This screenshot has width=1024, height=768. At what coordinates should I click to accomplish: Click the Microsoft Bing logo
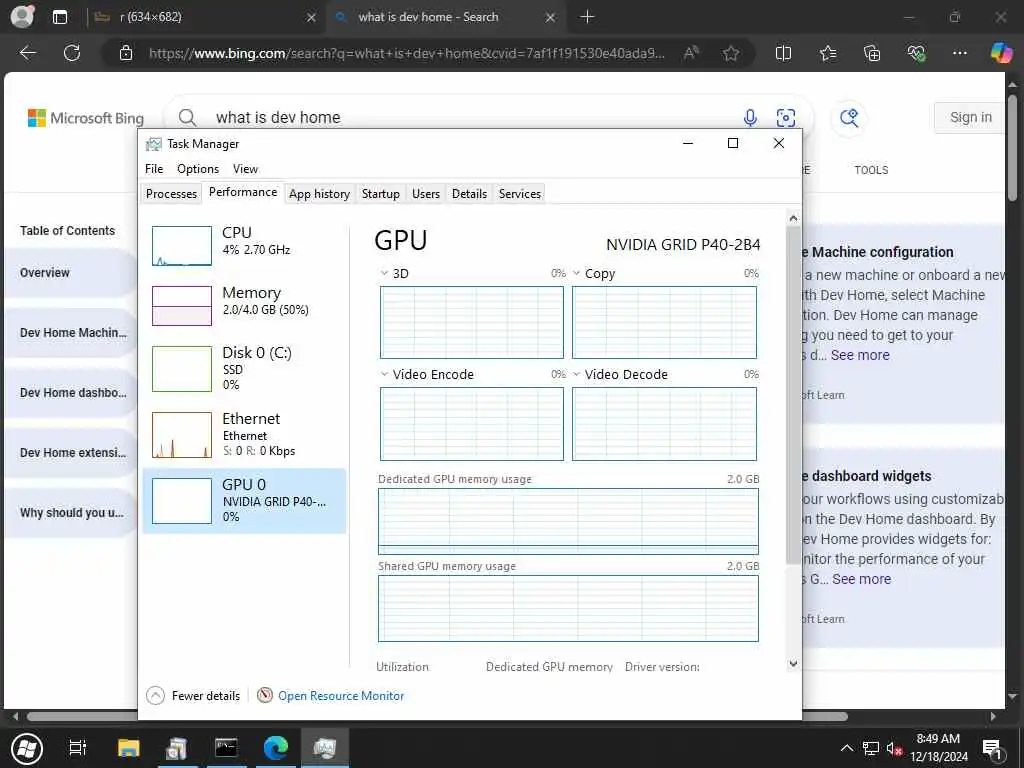pyautogui.click(x=86, y=118)
